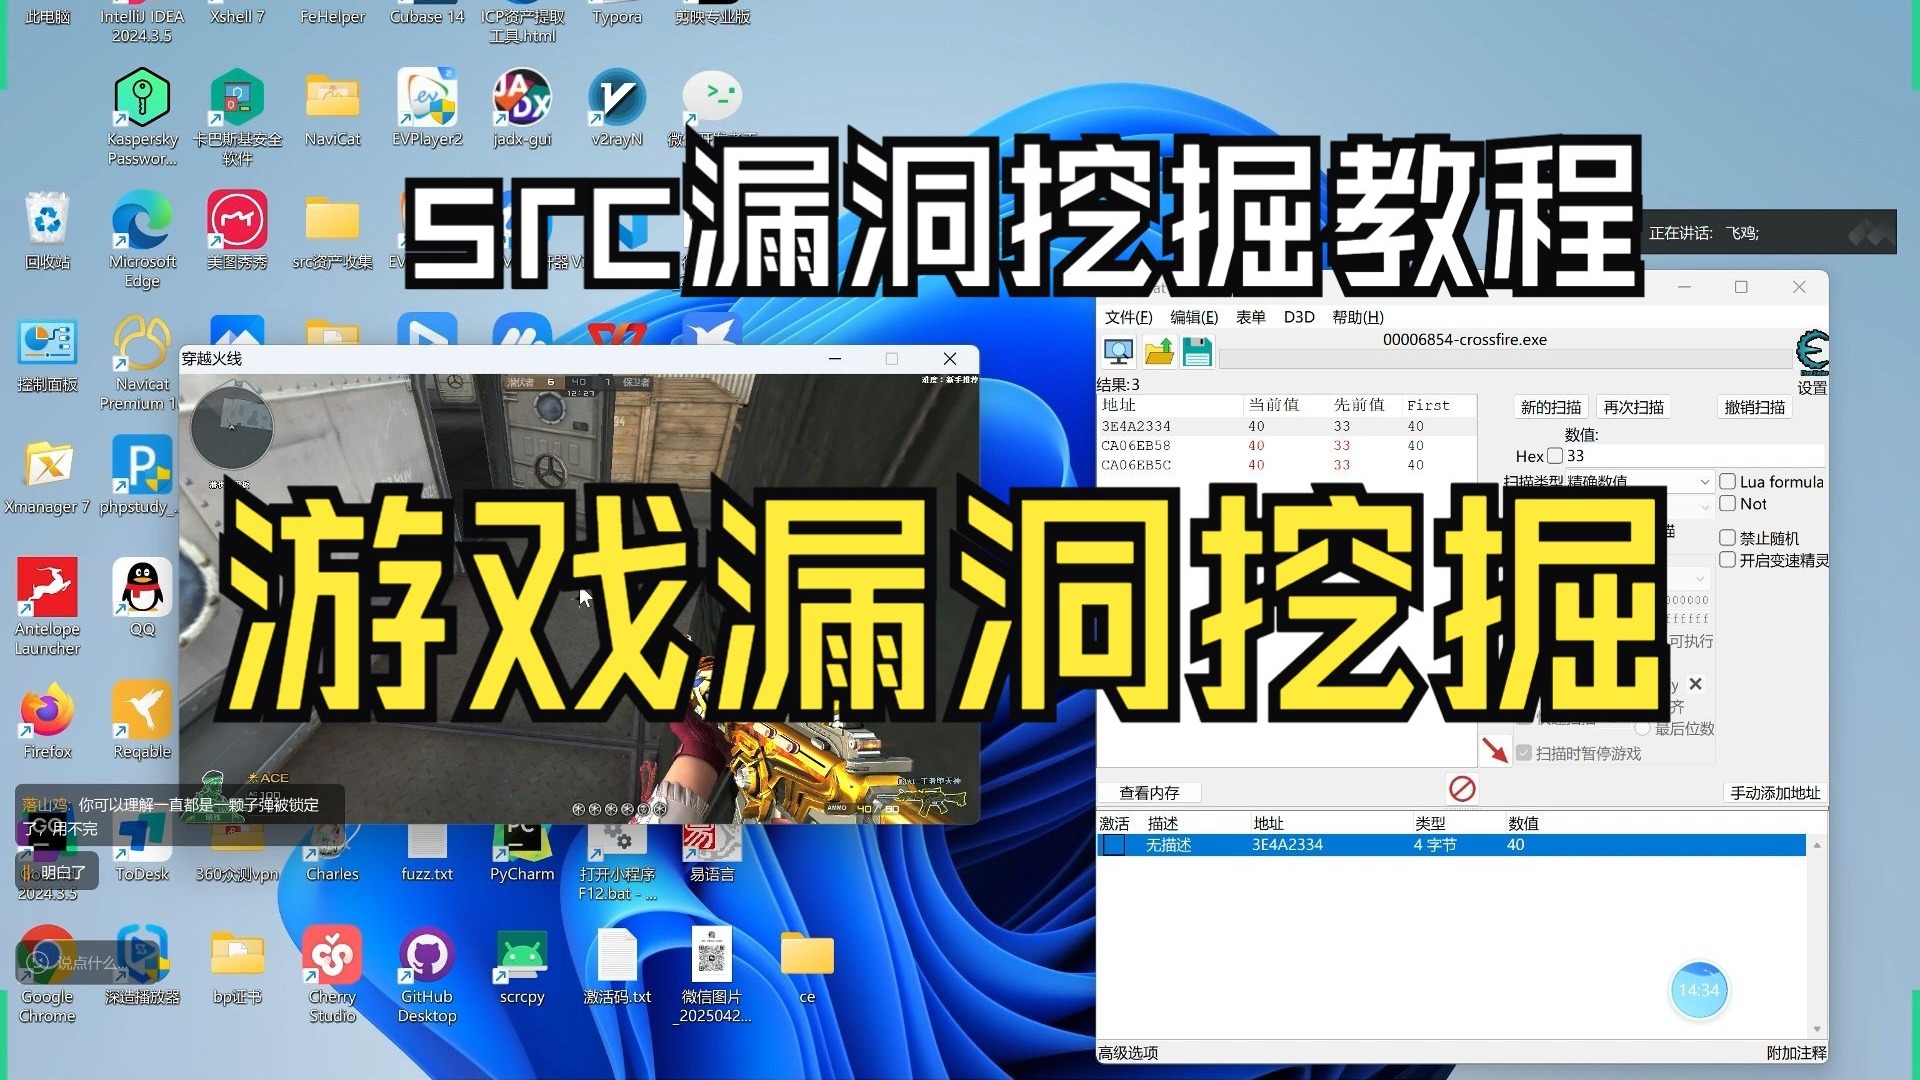Enable the Not checkbox
This screenshot has width=1920, height=1080.
1727,503
